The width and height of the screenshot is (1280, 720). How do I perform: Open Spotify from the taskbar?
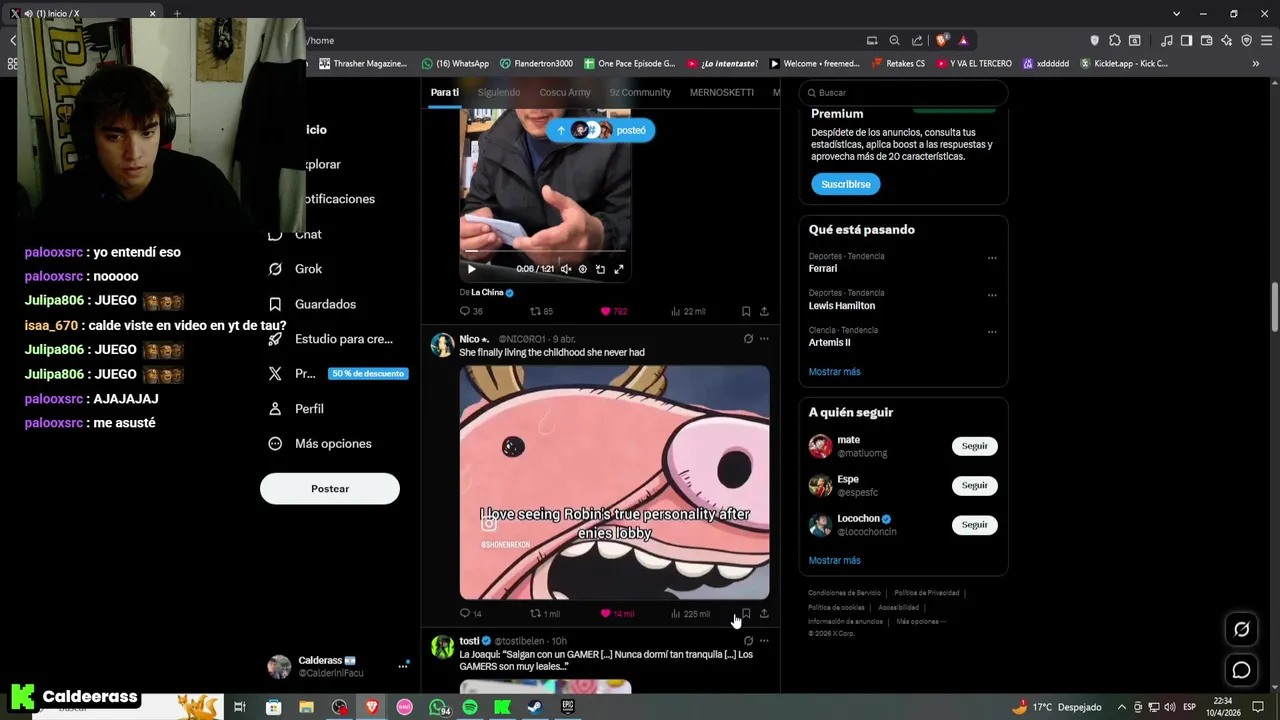tap(470, 707)
